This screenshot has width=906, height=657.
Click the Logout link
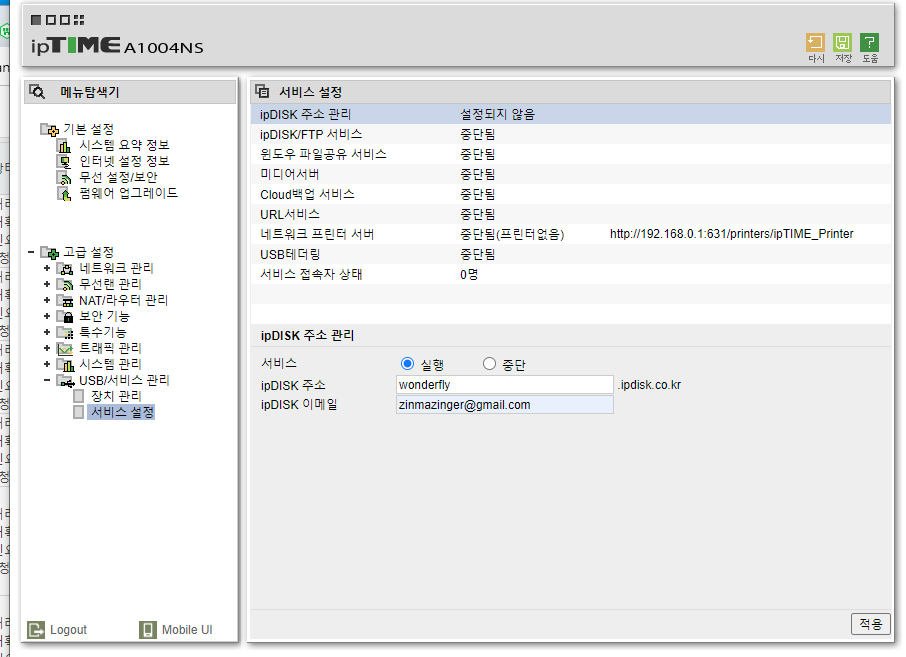point(68,630)
